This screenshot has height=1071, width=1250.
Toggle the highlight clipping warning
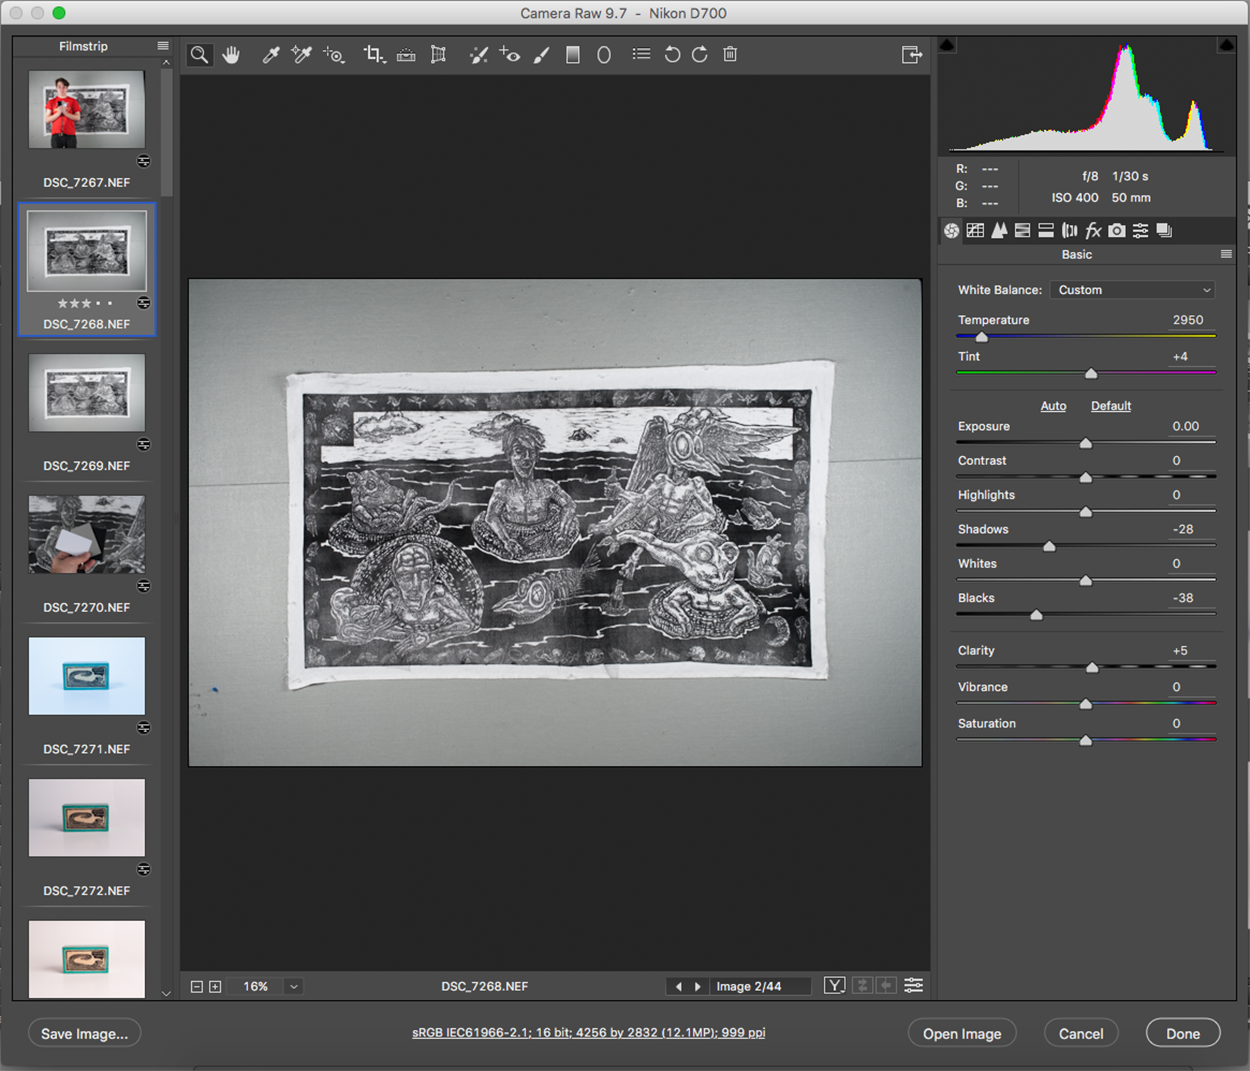[x=1226, y=45]
